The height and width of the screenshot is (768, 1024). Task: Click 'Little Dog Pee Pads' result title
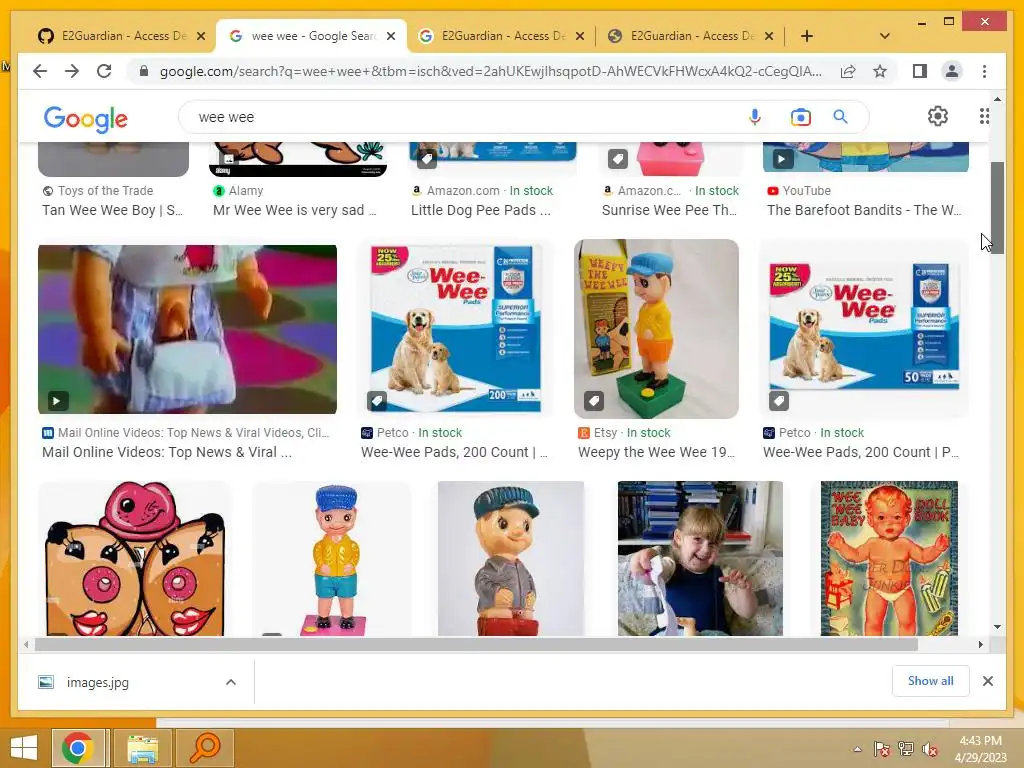(x=481, y=210)
